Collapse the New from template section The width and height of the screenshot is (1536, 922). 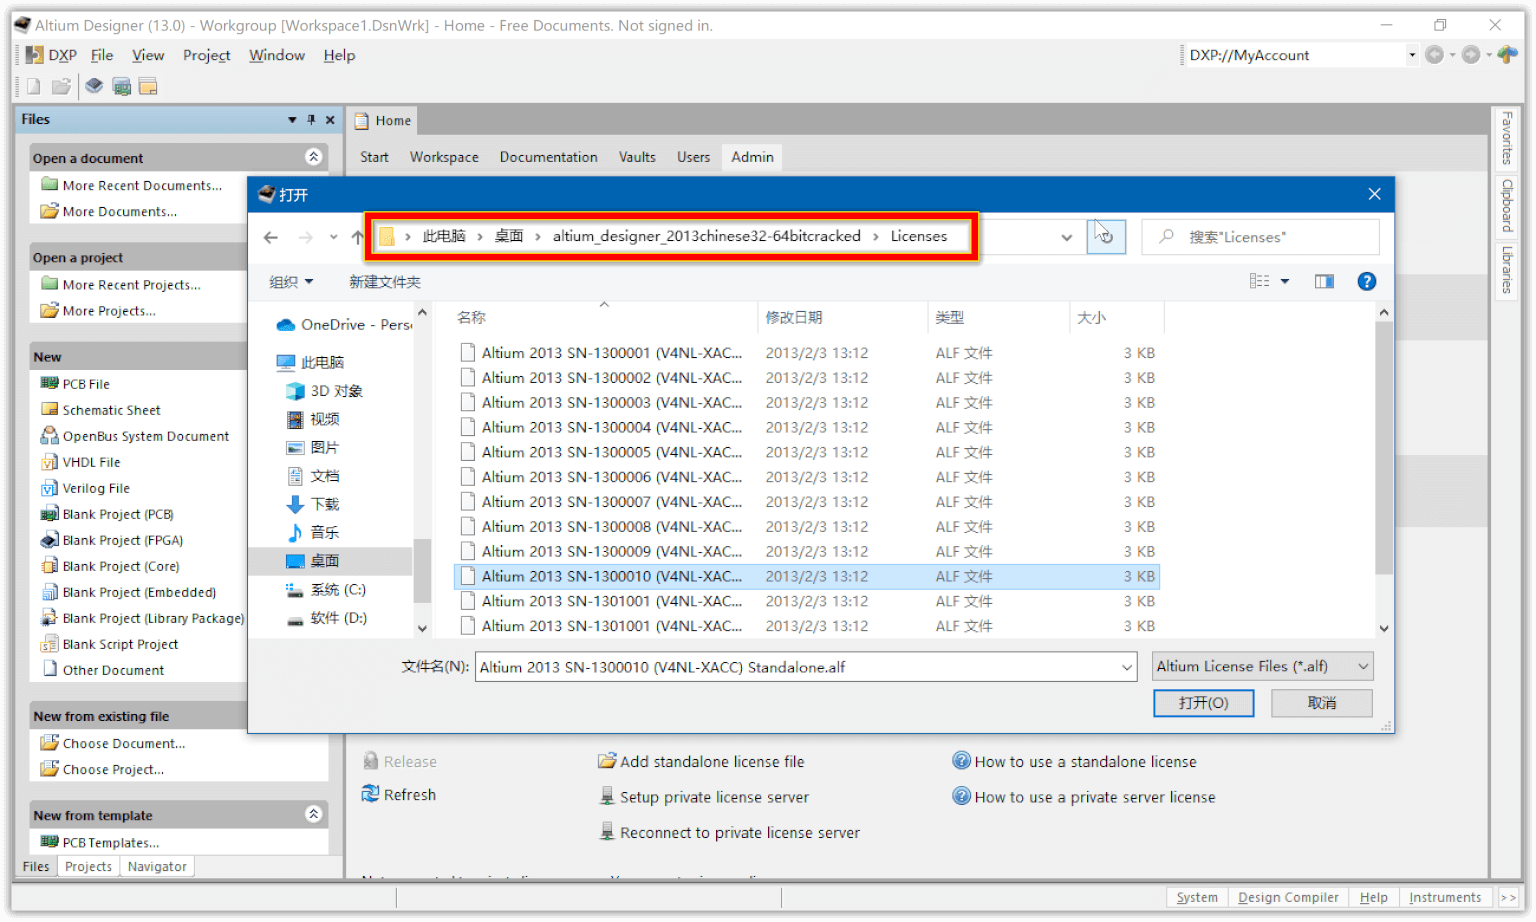pyautogui.click(x=313, y=814)
